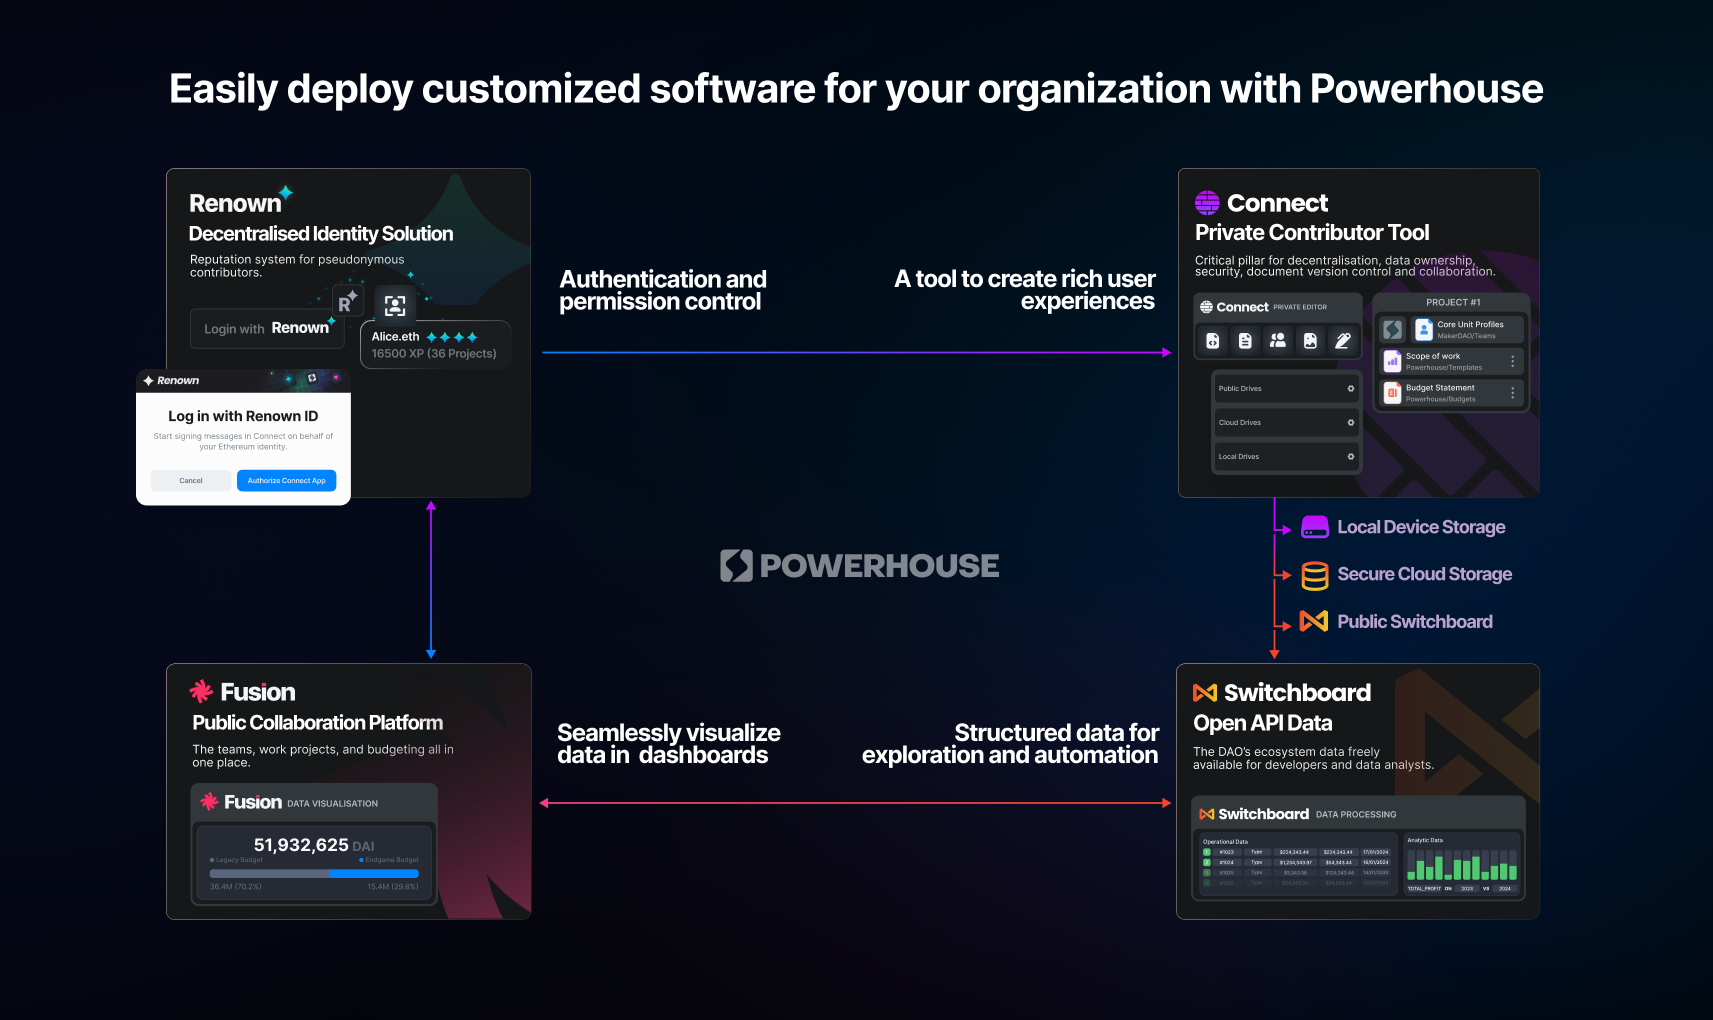Open the 2023 year selector in Analytic Data
Image resolution: width=1713 pixels, height=1020 pixels.
coord(1466,888)
